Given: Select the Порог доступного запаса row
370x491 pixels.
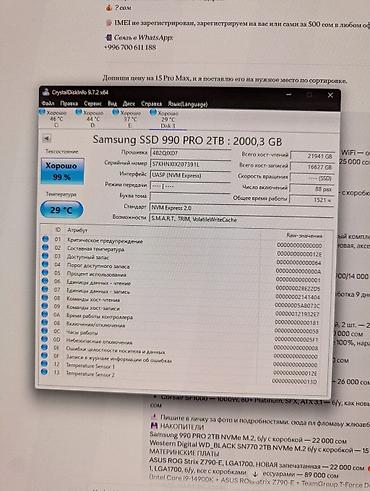Looking at the screenshot, I should click(182, 267).
